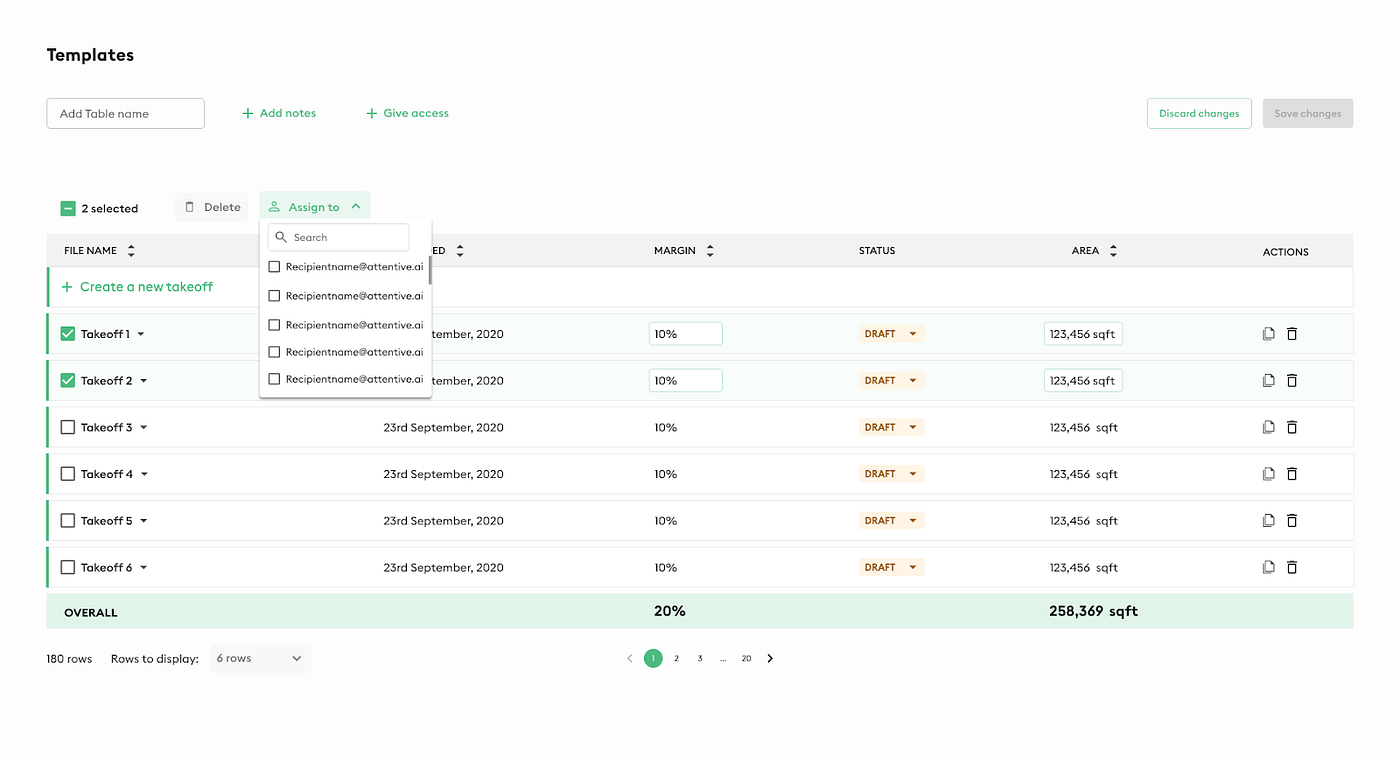Click Create a new takeoff
The width and height of the screenshot is (1400, 760).
[138, 287]
